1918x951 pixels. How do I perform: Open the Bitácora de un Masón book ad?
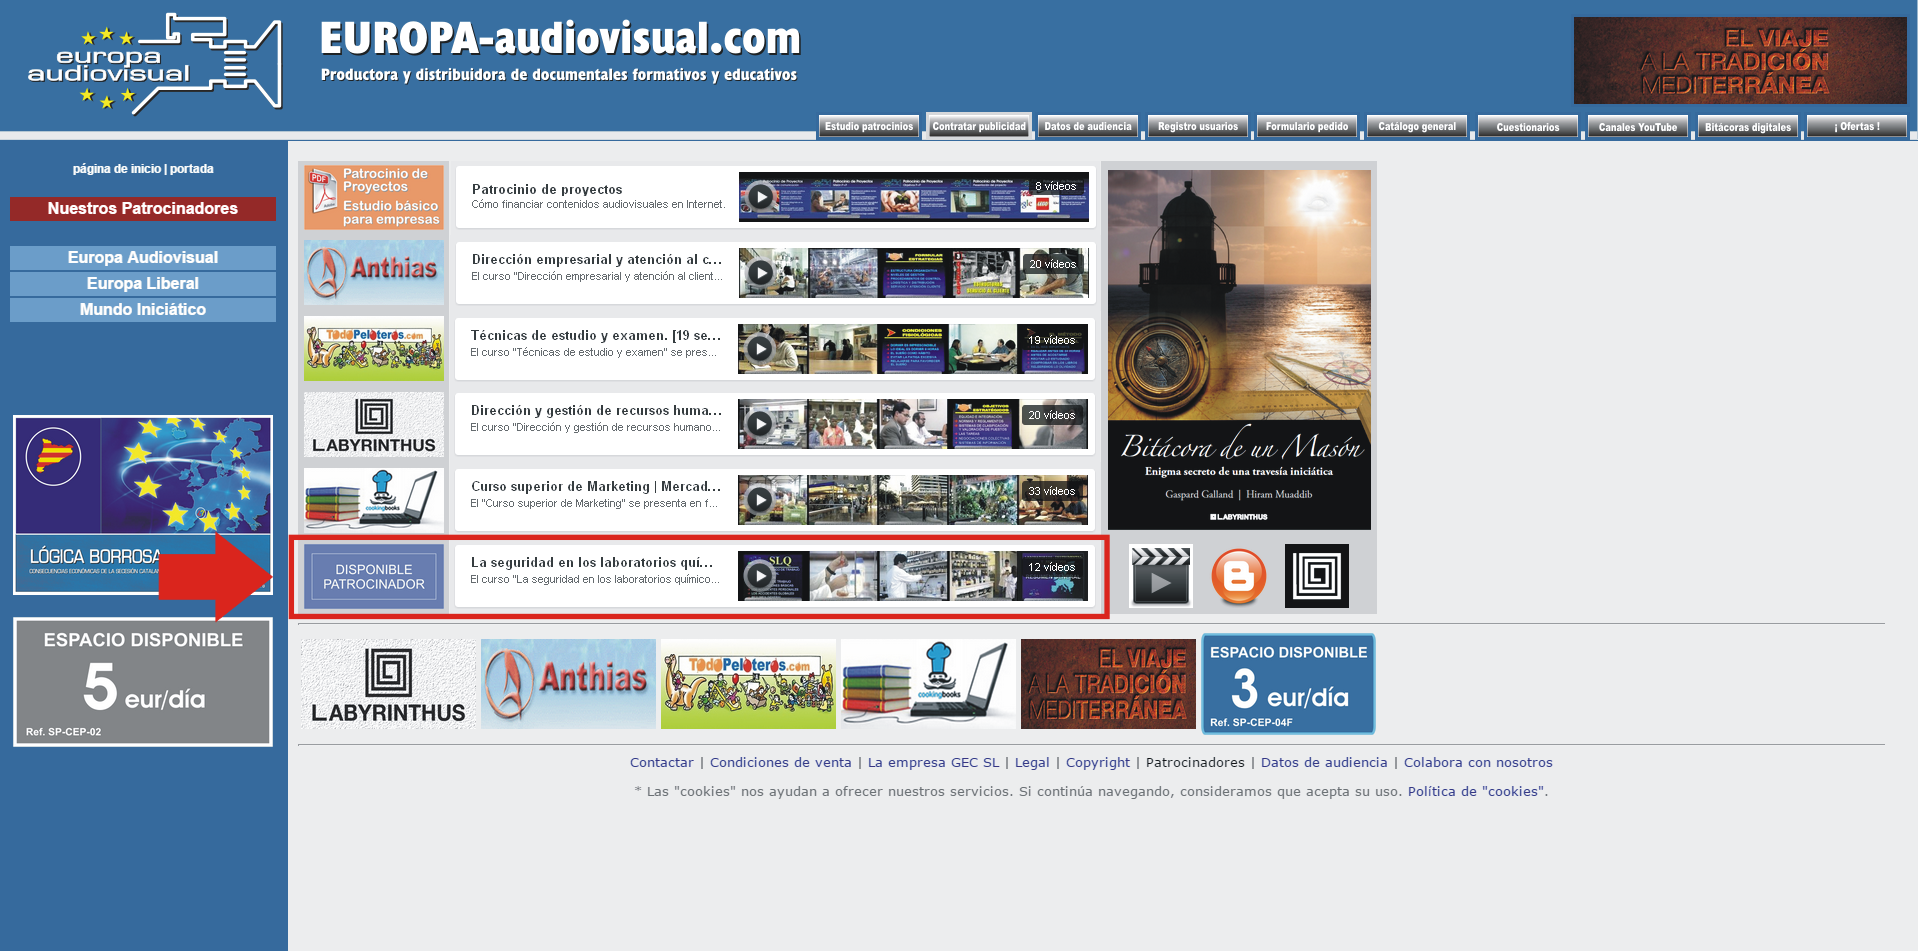pyautogui.click(x=1239, y=349)
